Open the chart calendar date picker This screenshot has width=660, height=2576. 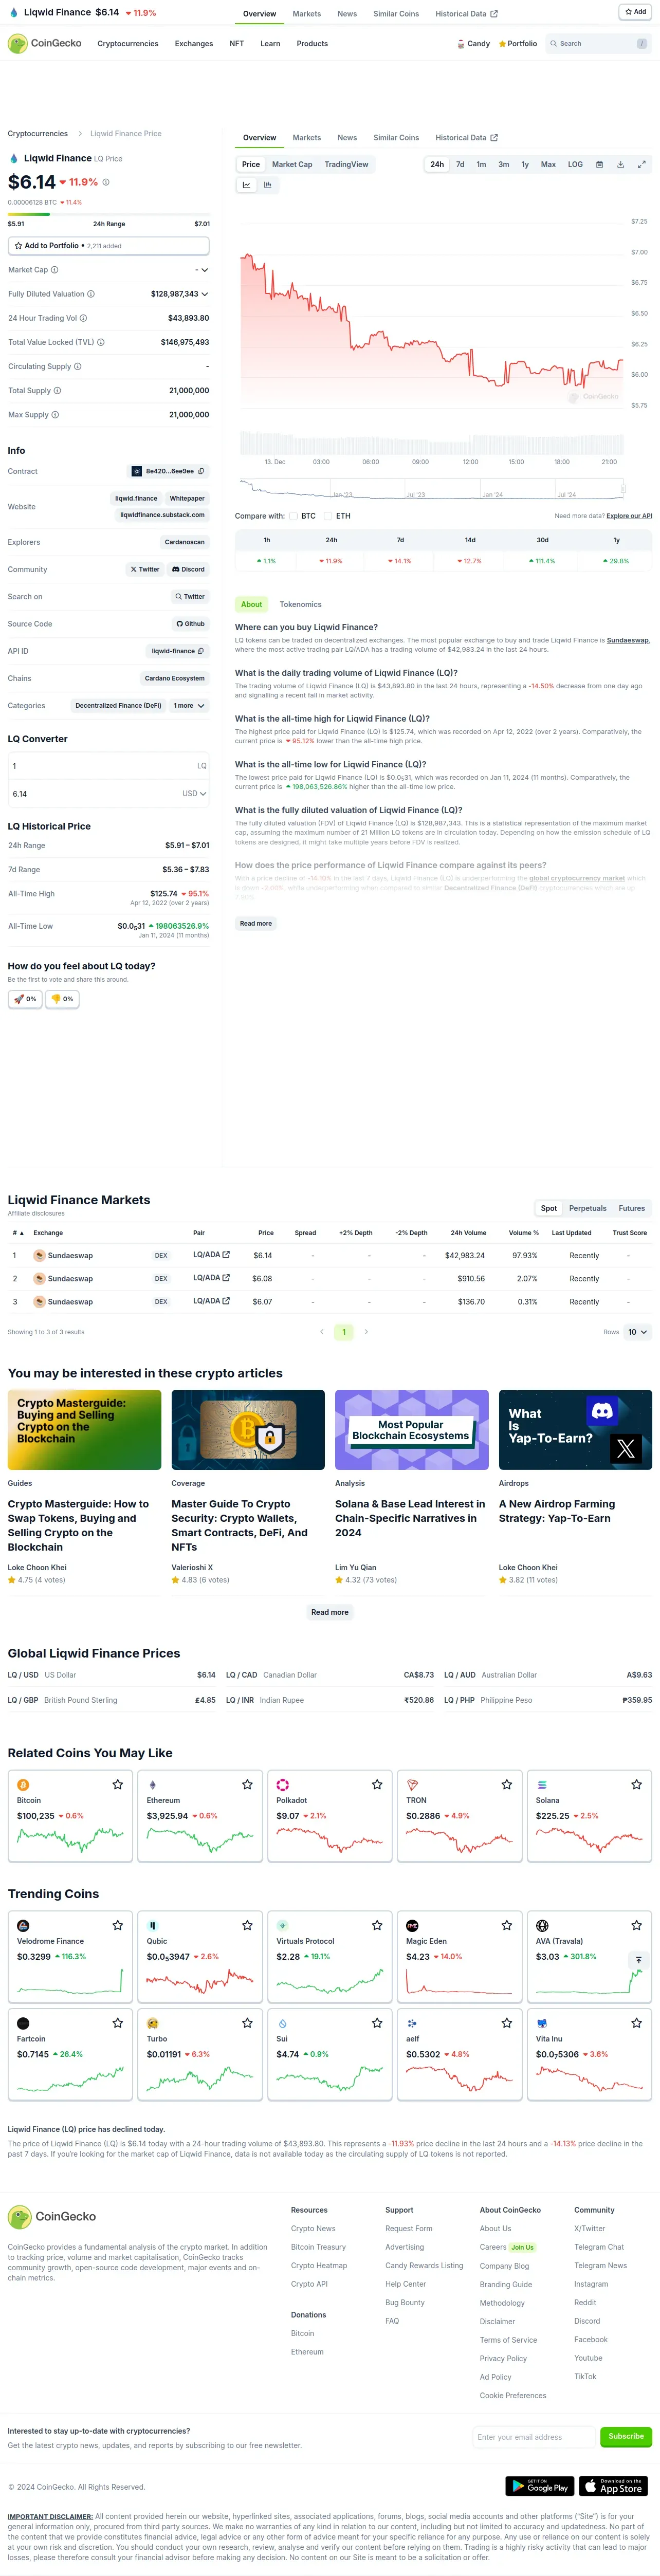(x=599, y=164)
